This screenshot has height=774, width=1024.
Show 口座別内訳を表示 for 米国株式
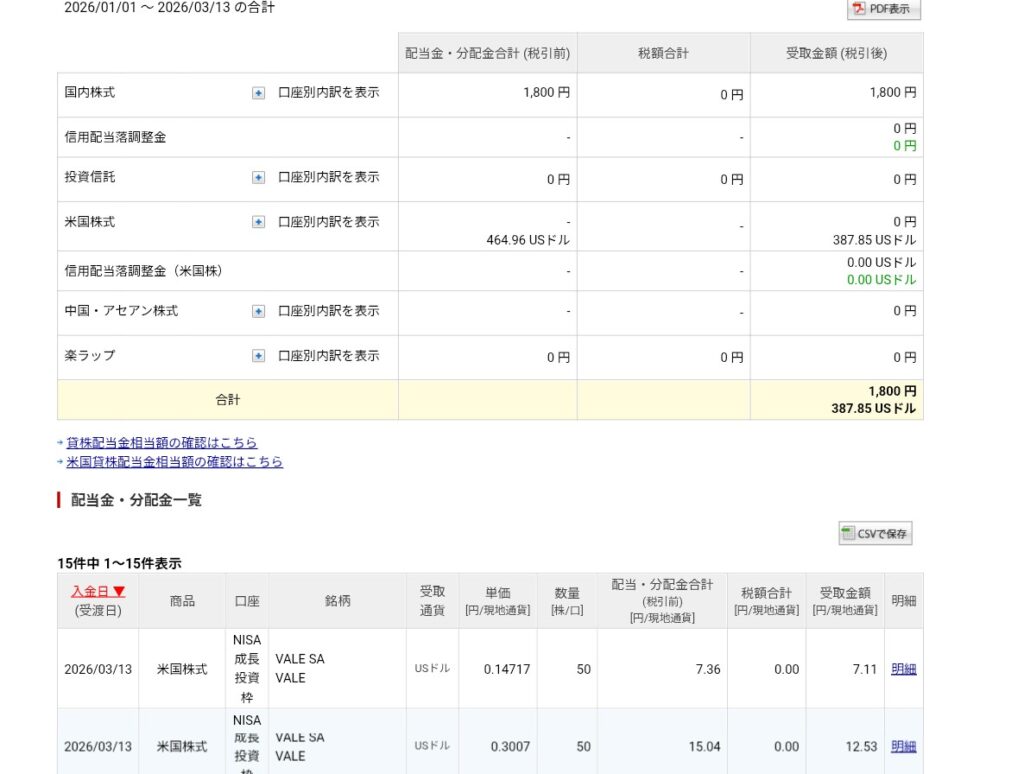[328, 222]
